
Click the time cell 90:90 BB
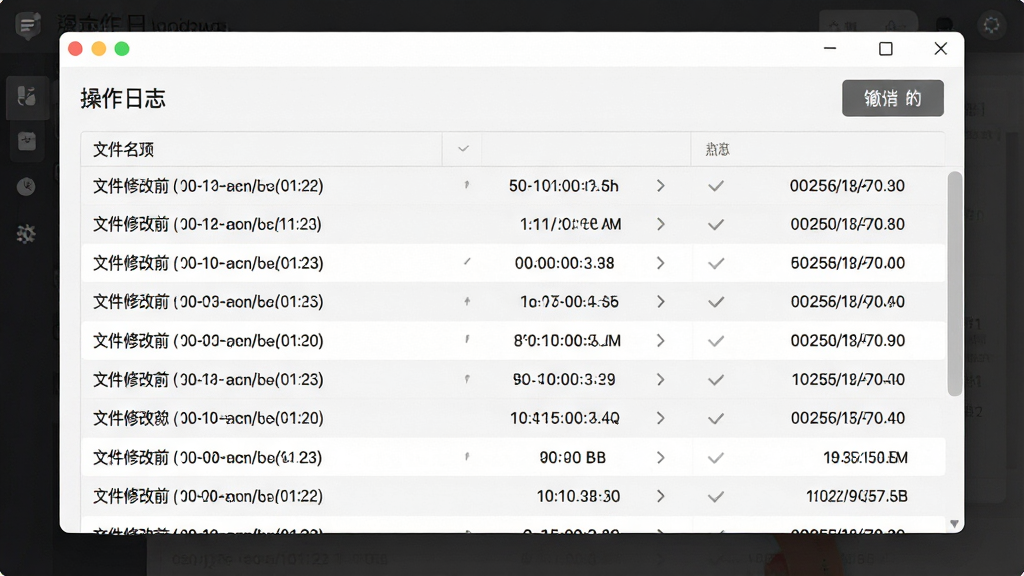click(573, 458)
